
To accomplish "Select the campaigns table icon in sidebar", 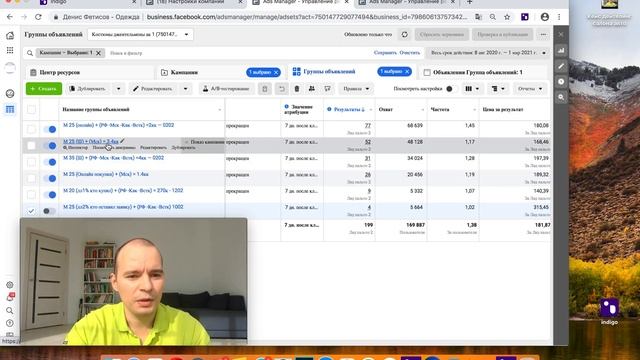I will 10,109.
